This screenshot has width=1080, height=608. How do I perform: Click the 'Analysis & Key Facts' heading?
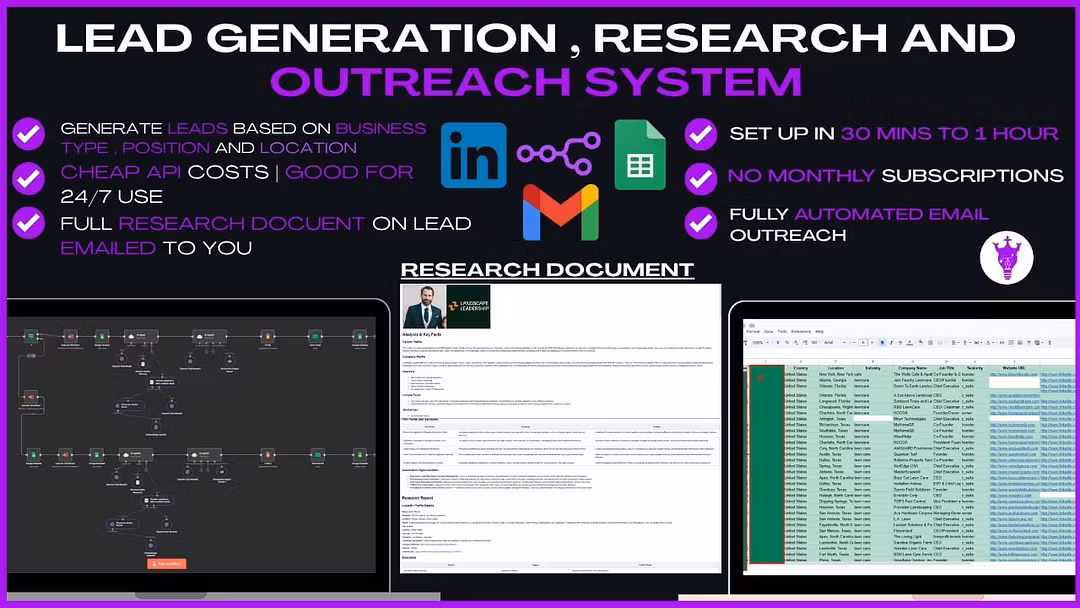click(422, 335)
